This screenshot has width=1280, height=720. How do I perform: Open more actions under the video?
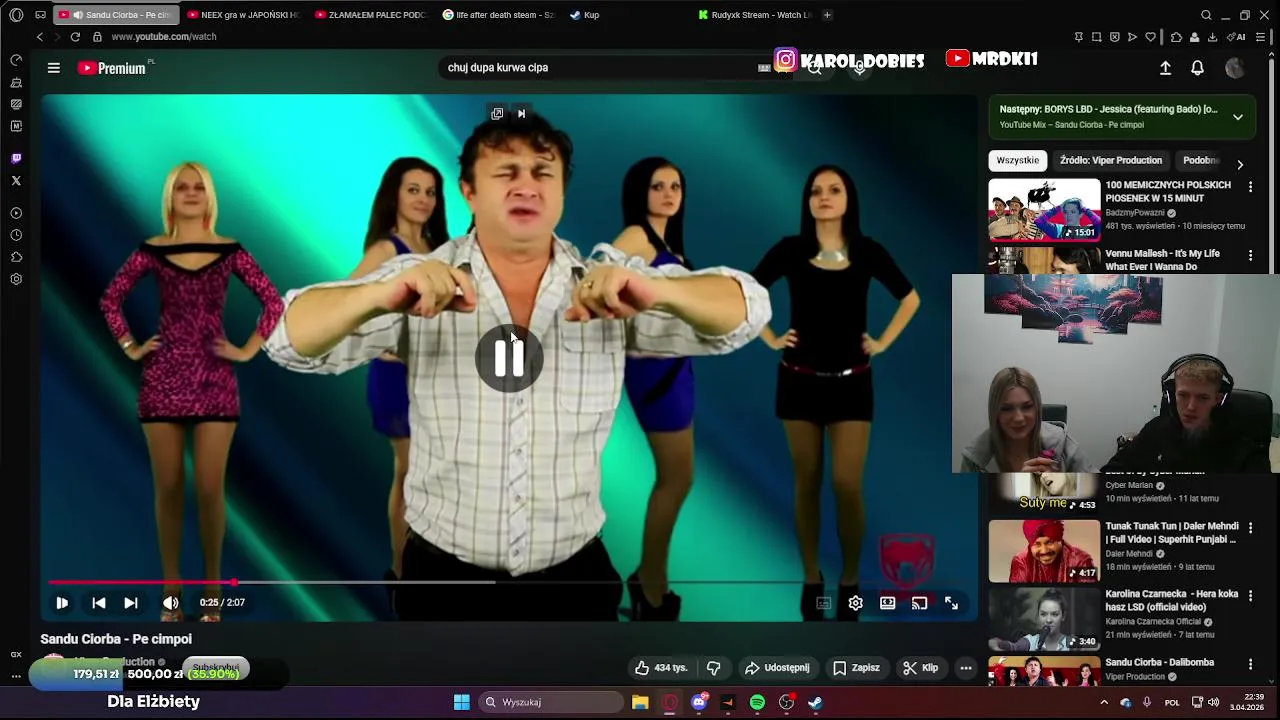[x=965, y=668]
